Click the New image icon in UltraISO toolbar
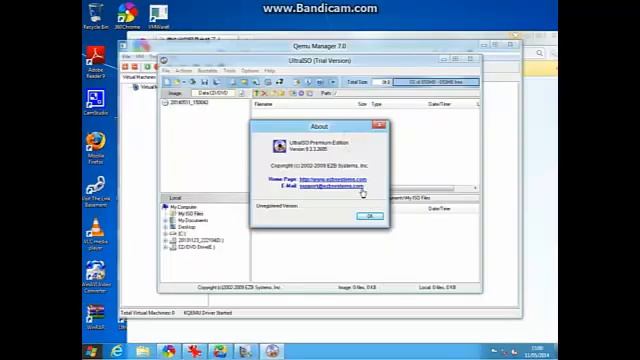The height and width of the screenshot is (360, 640). (167, 82)
